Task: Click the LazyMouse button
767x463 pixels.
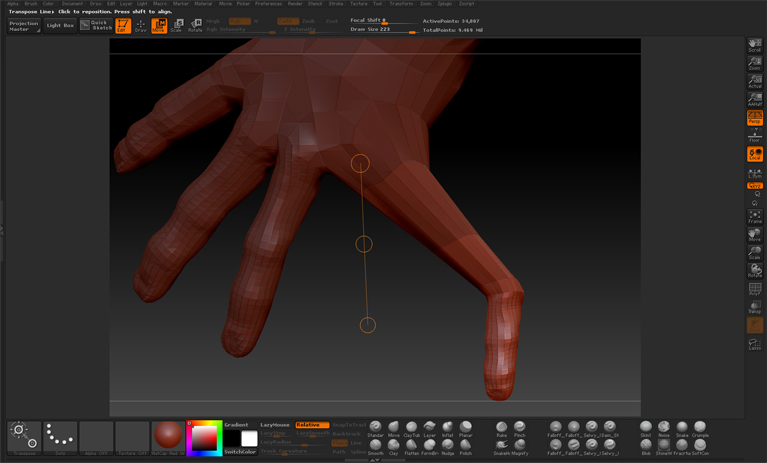Action: point(275,425)
